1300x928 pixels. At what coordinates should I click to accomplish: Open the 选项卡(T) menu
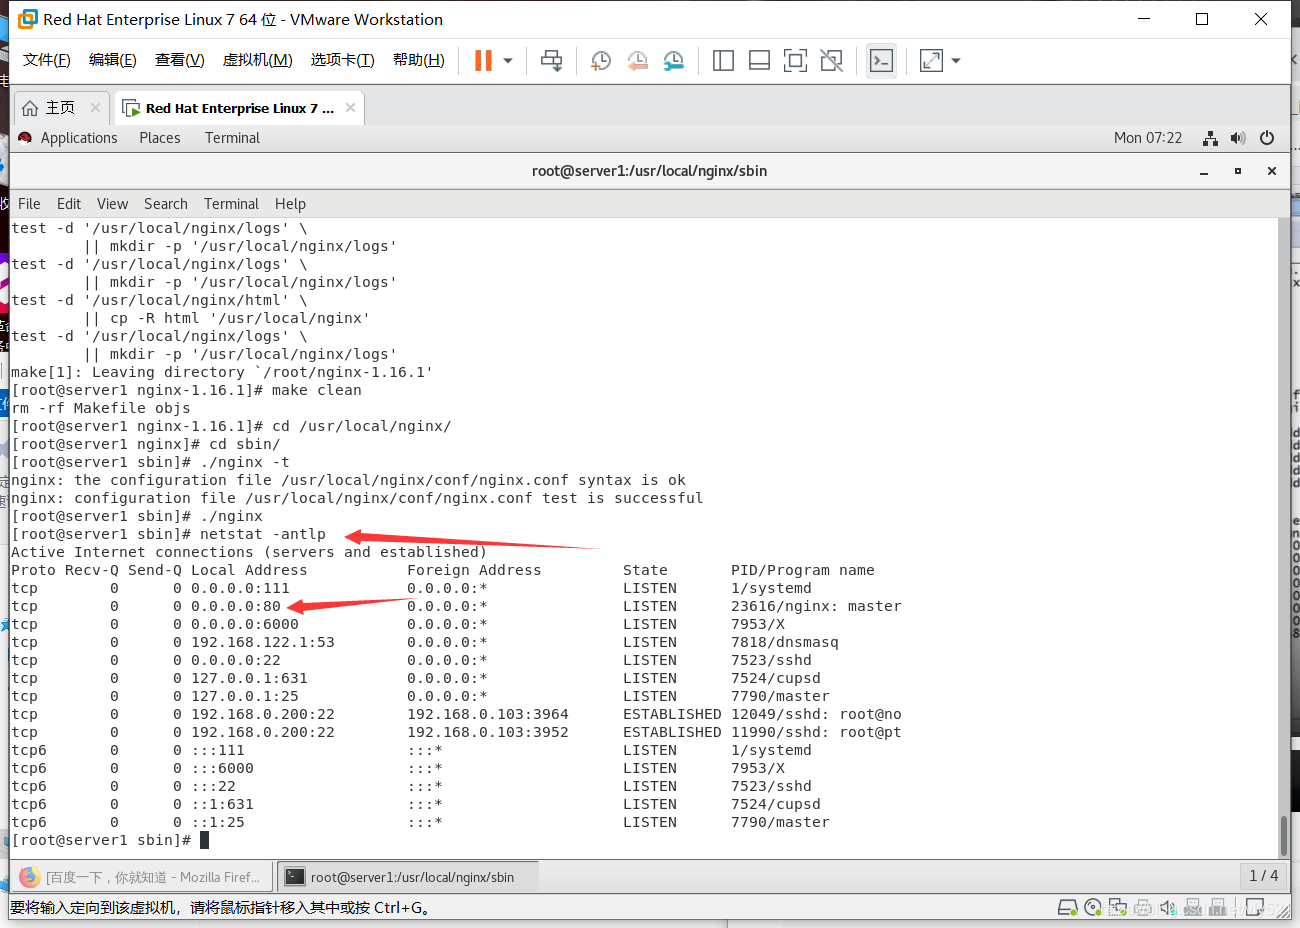click(342, 60)
